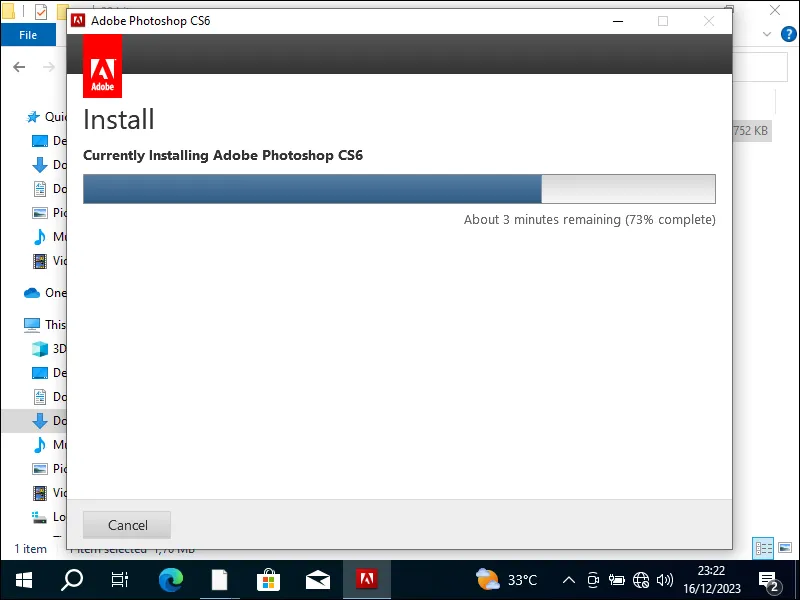Screen dimensions: 800x600
Task: Open the Start menu
Action: (x=22, y=579)
